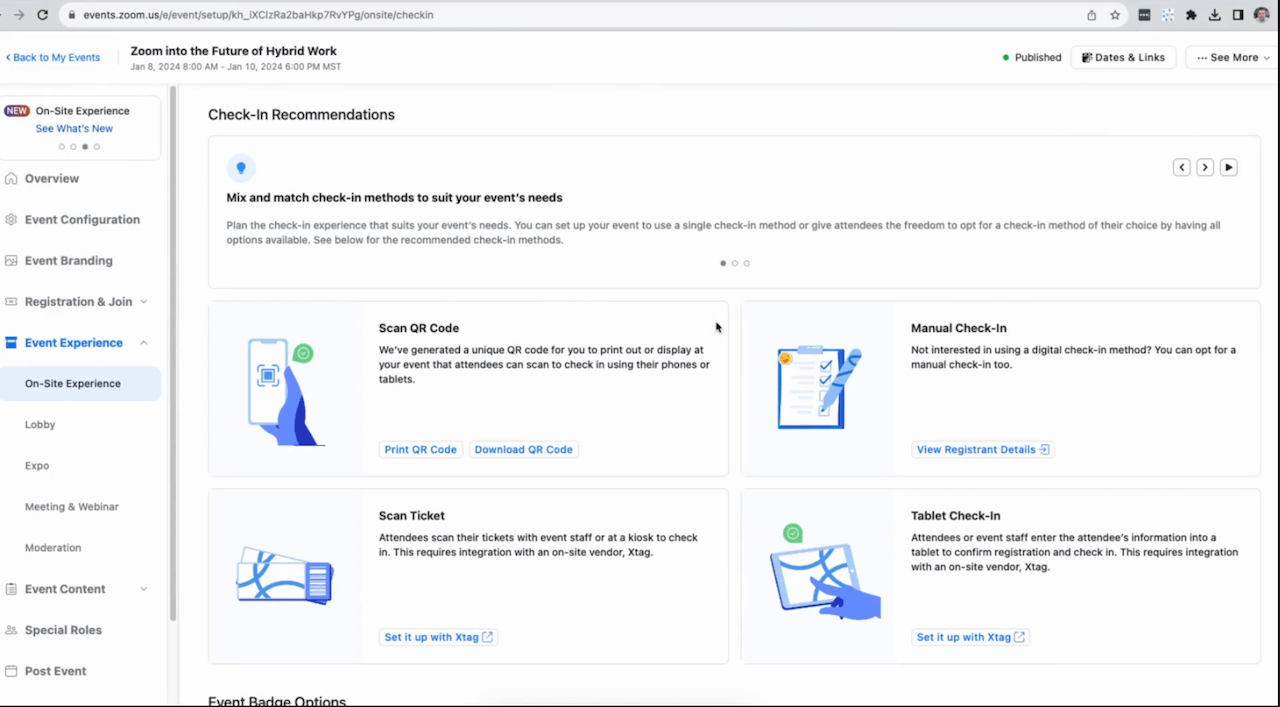Select the third carousel indicator dot
The width and height of the screenshot is (1280, 707).
point(747,263)
